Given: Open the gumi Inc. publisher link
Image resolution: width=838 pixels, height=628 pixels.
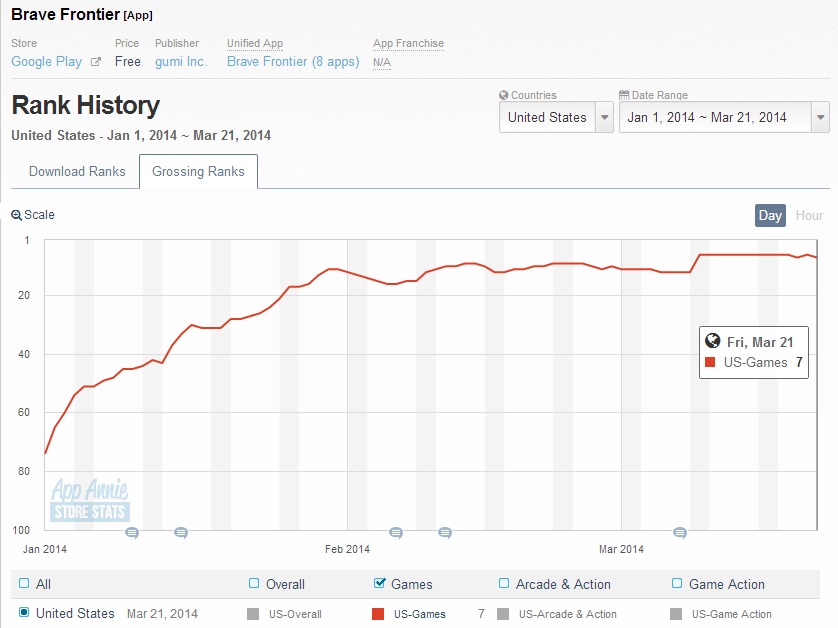Looking at the screenshot, I should tap(181, 62).
